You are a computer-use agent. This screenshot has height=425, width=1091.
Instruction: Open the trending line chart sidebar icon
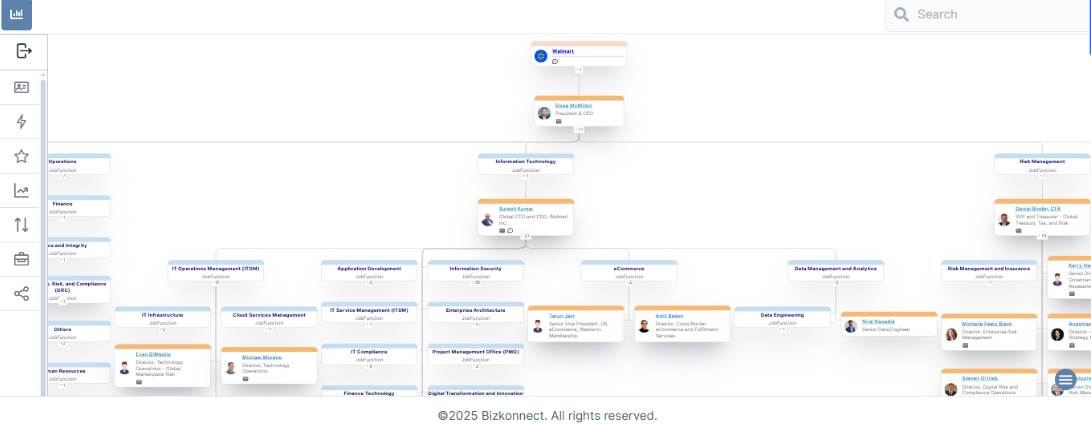point(22,191)
